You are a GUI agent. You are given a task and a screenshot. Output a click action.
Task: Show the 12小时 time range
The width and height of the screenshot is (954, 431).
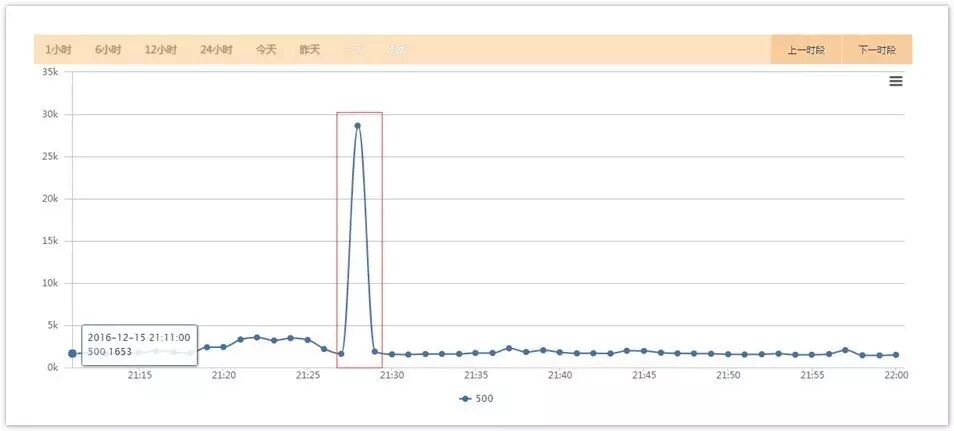point(161,50)
